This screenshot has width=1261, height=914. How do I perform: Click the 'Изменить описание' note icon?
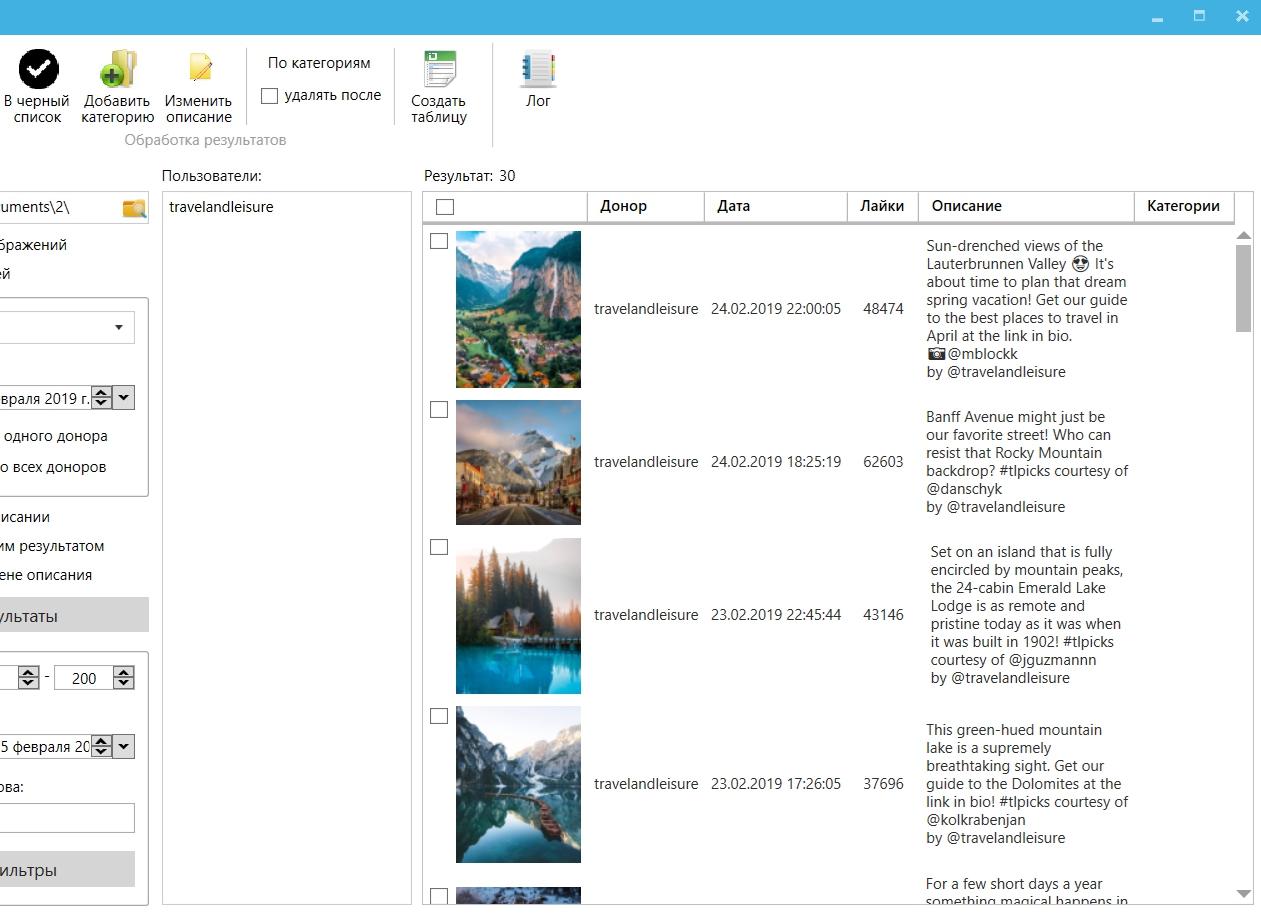click(200, 68)
